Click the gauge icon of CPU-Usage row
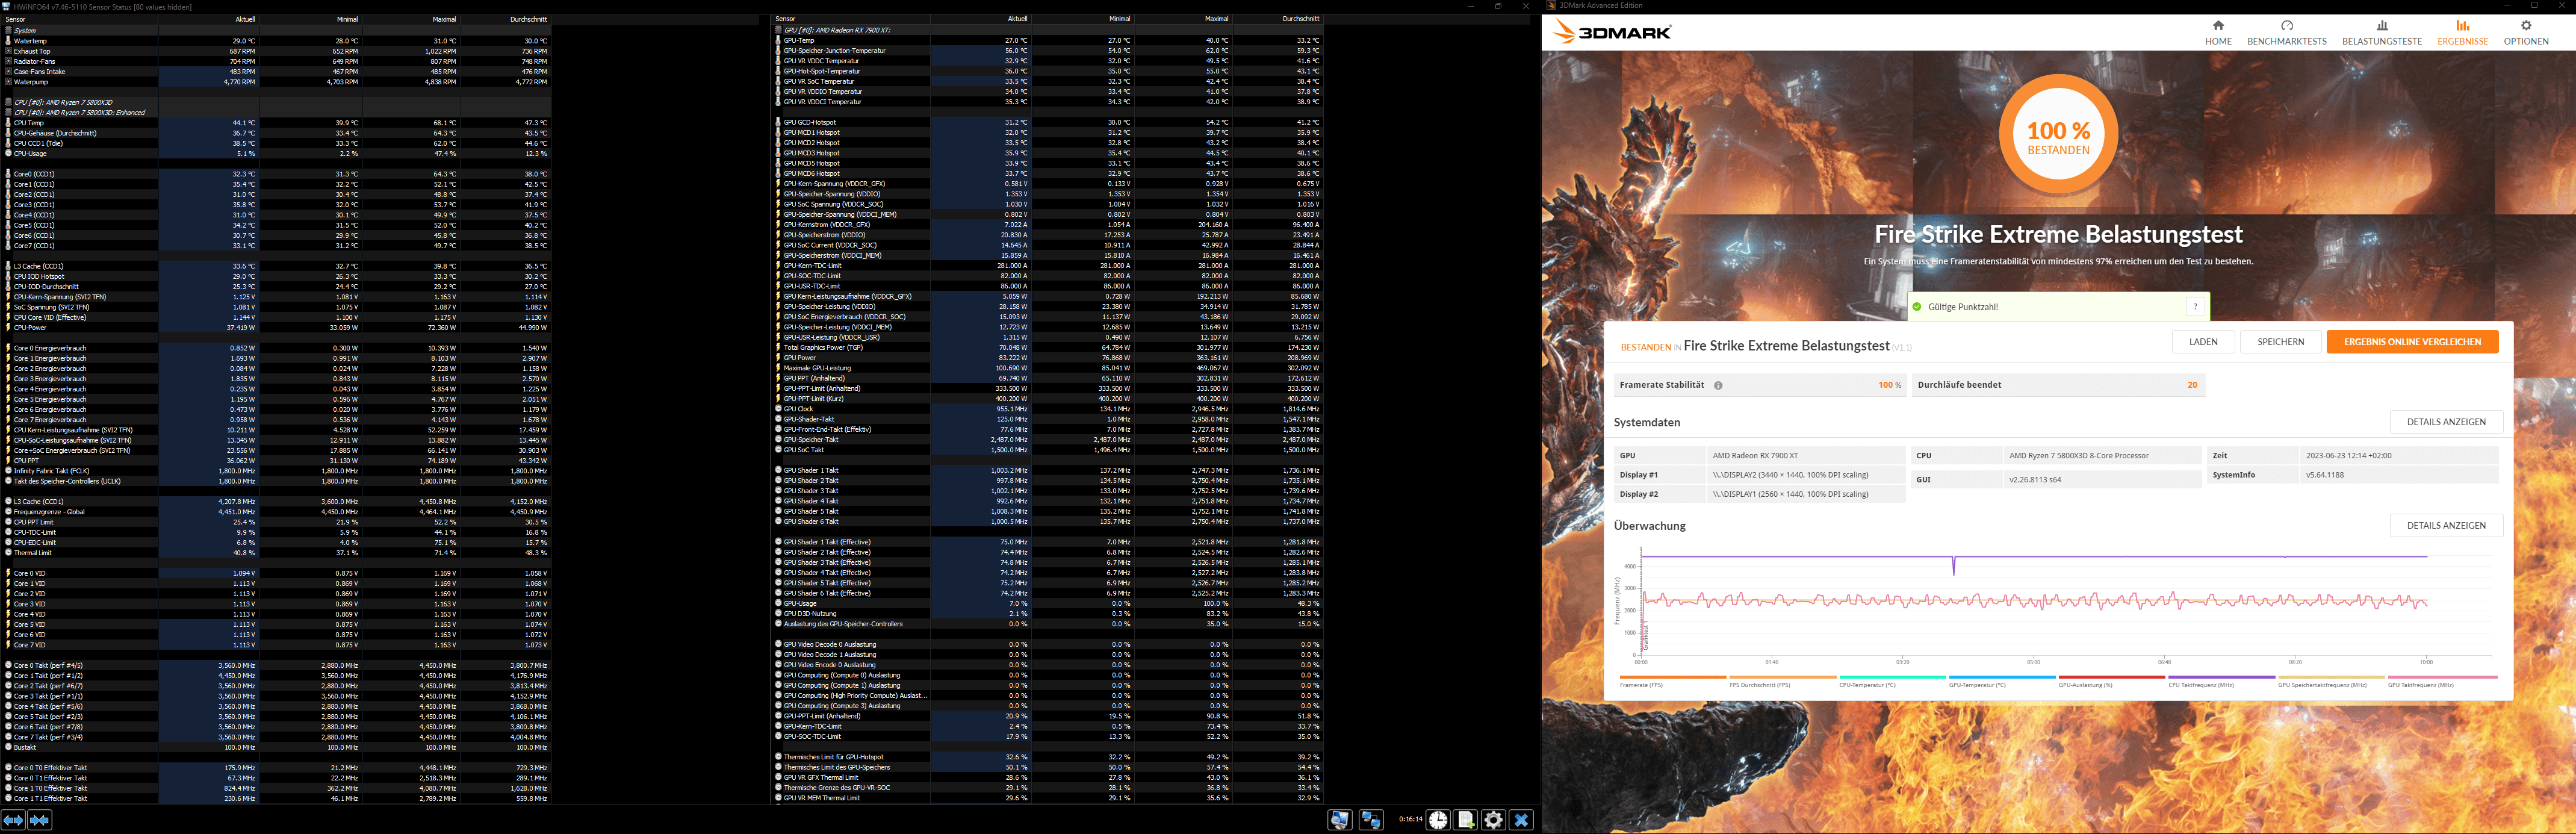Viewport: 2576px width, 834px height. [x=9, y=154]
